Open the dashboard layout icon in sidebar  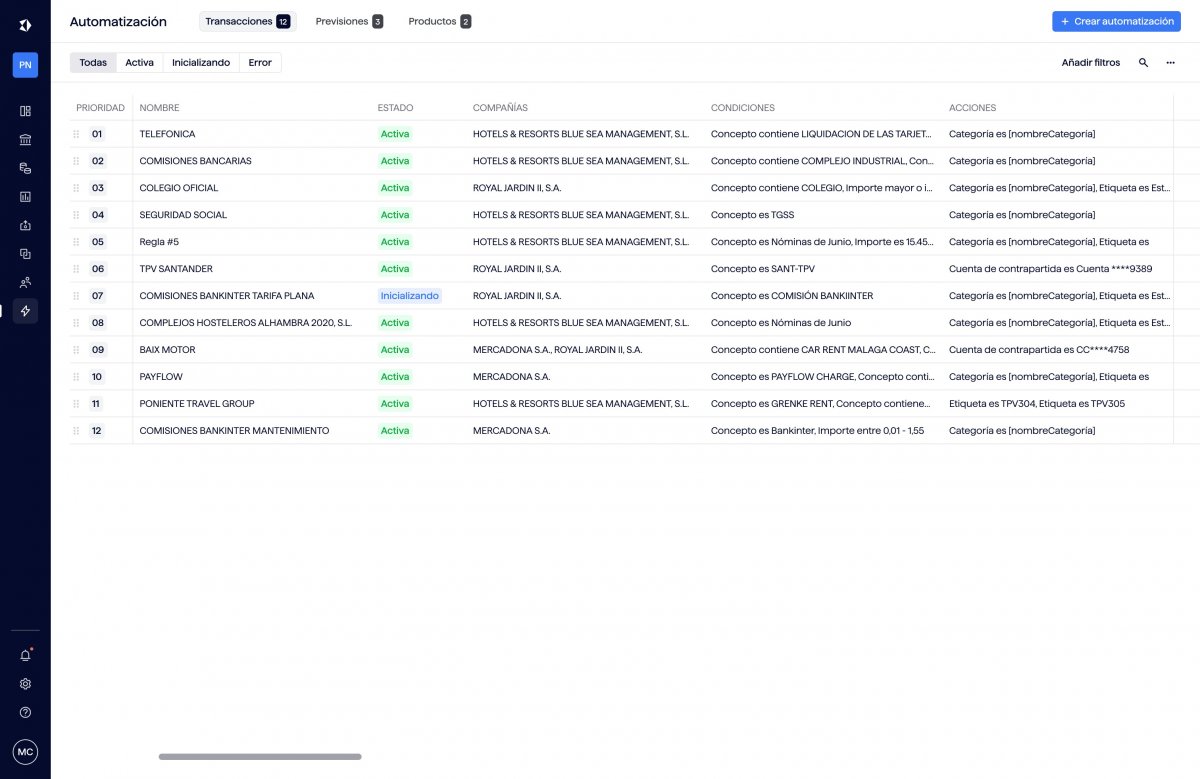[x=25, y=111]
